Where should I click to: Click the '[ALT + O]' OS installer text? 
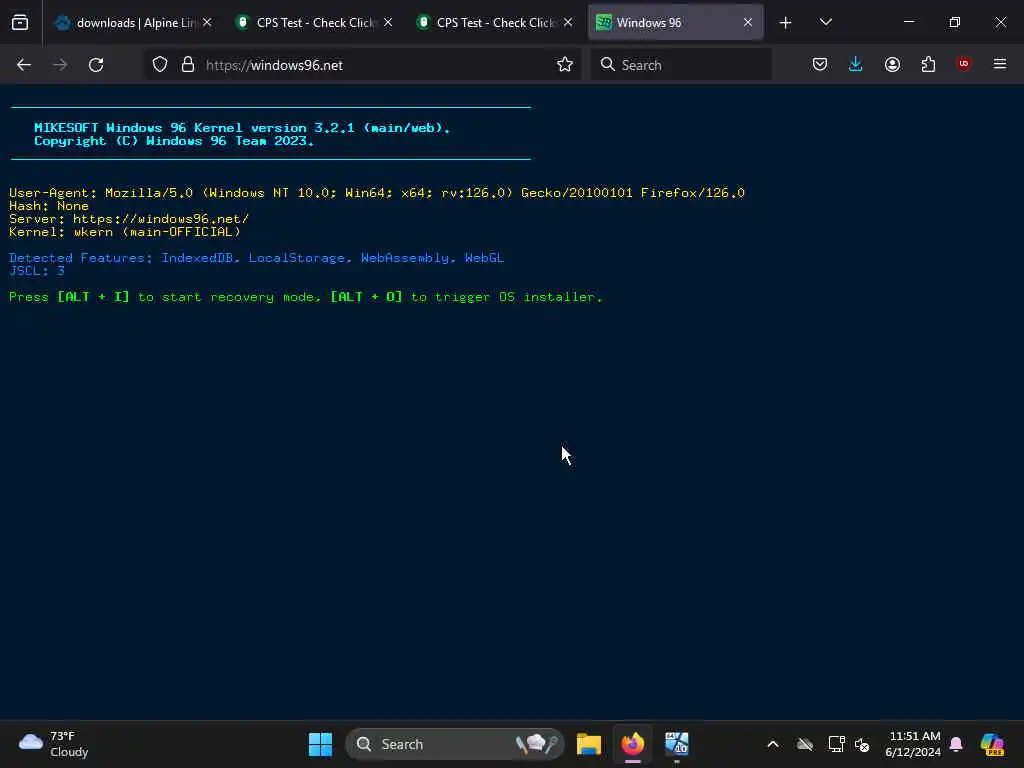[x=366, y=296]
